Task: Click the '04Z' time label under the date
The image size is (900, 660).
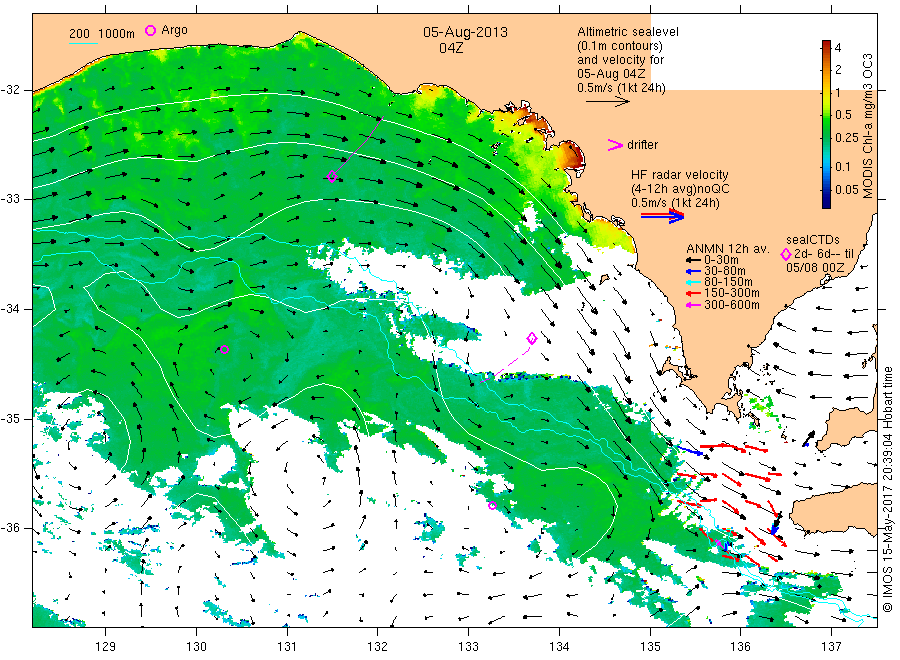Action: tap(451, 48)
